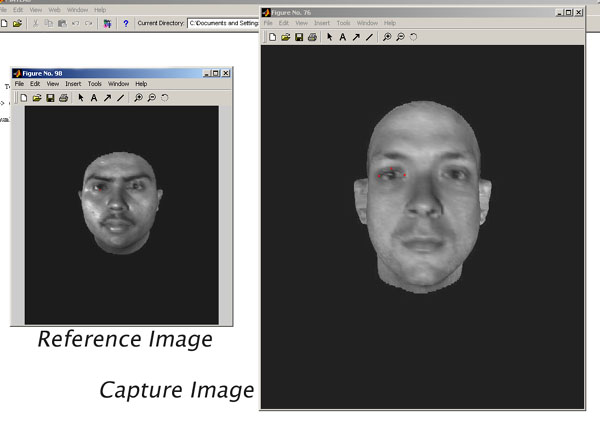Click the Print icon in Figure No. 76
Viewport: 600px width, 421px height.
tap(312, 37)
